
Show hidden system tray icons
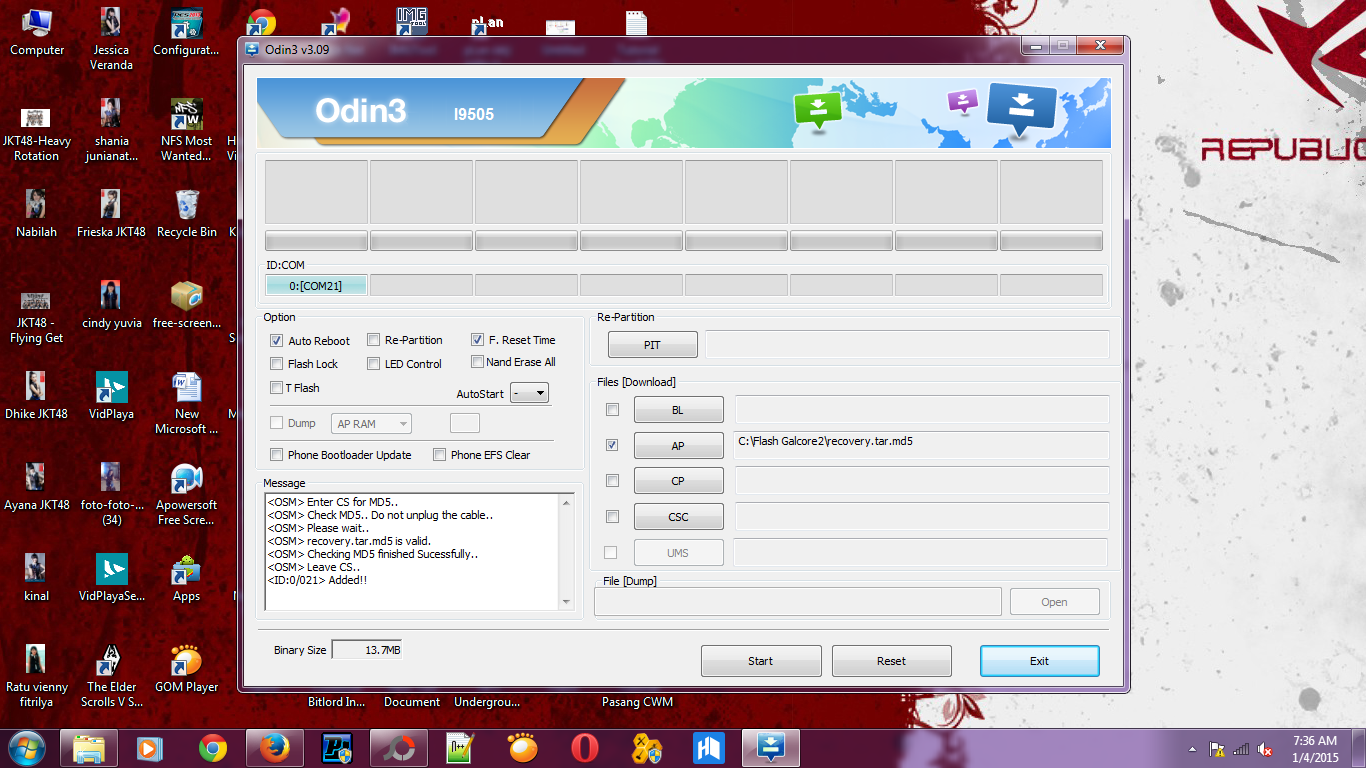tap(1192, 749)
